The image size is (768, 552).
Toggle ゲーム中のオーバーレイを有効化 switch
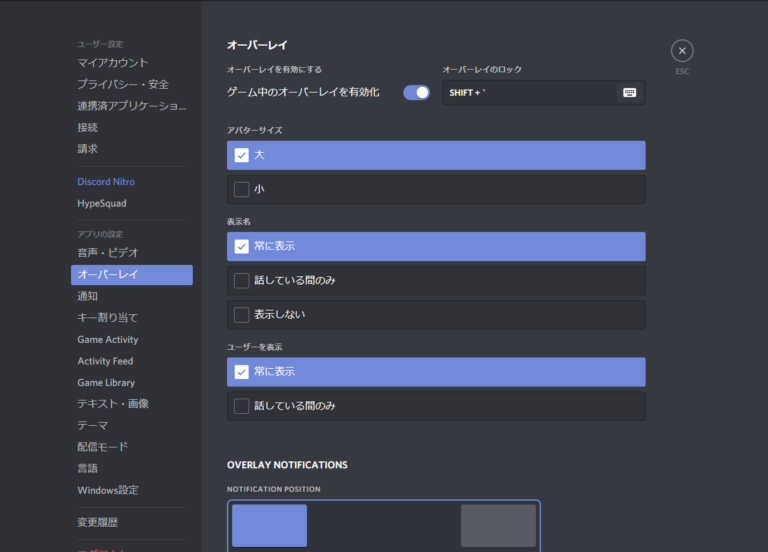coord(416,92)
